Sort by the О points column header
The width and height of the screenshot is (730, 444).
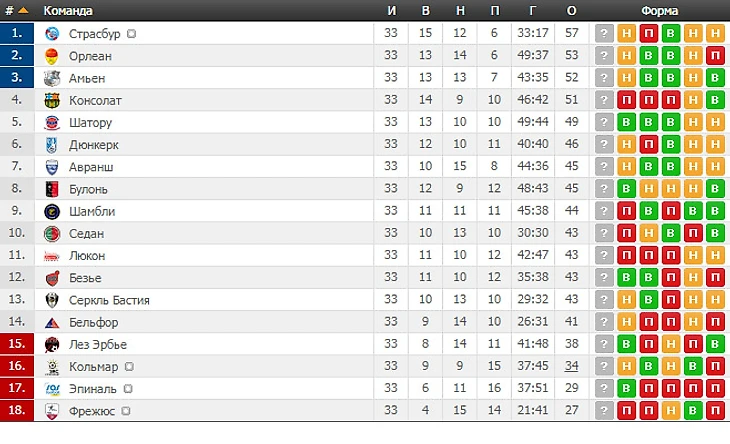click(572, 10)
